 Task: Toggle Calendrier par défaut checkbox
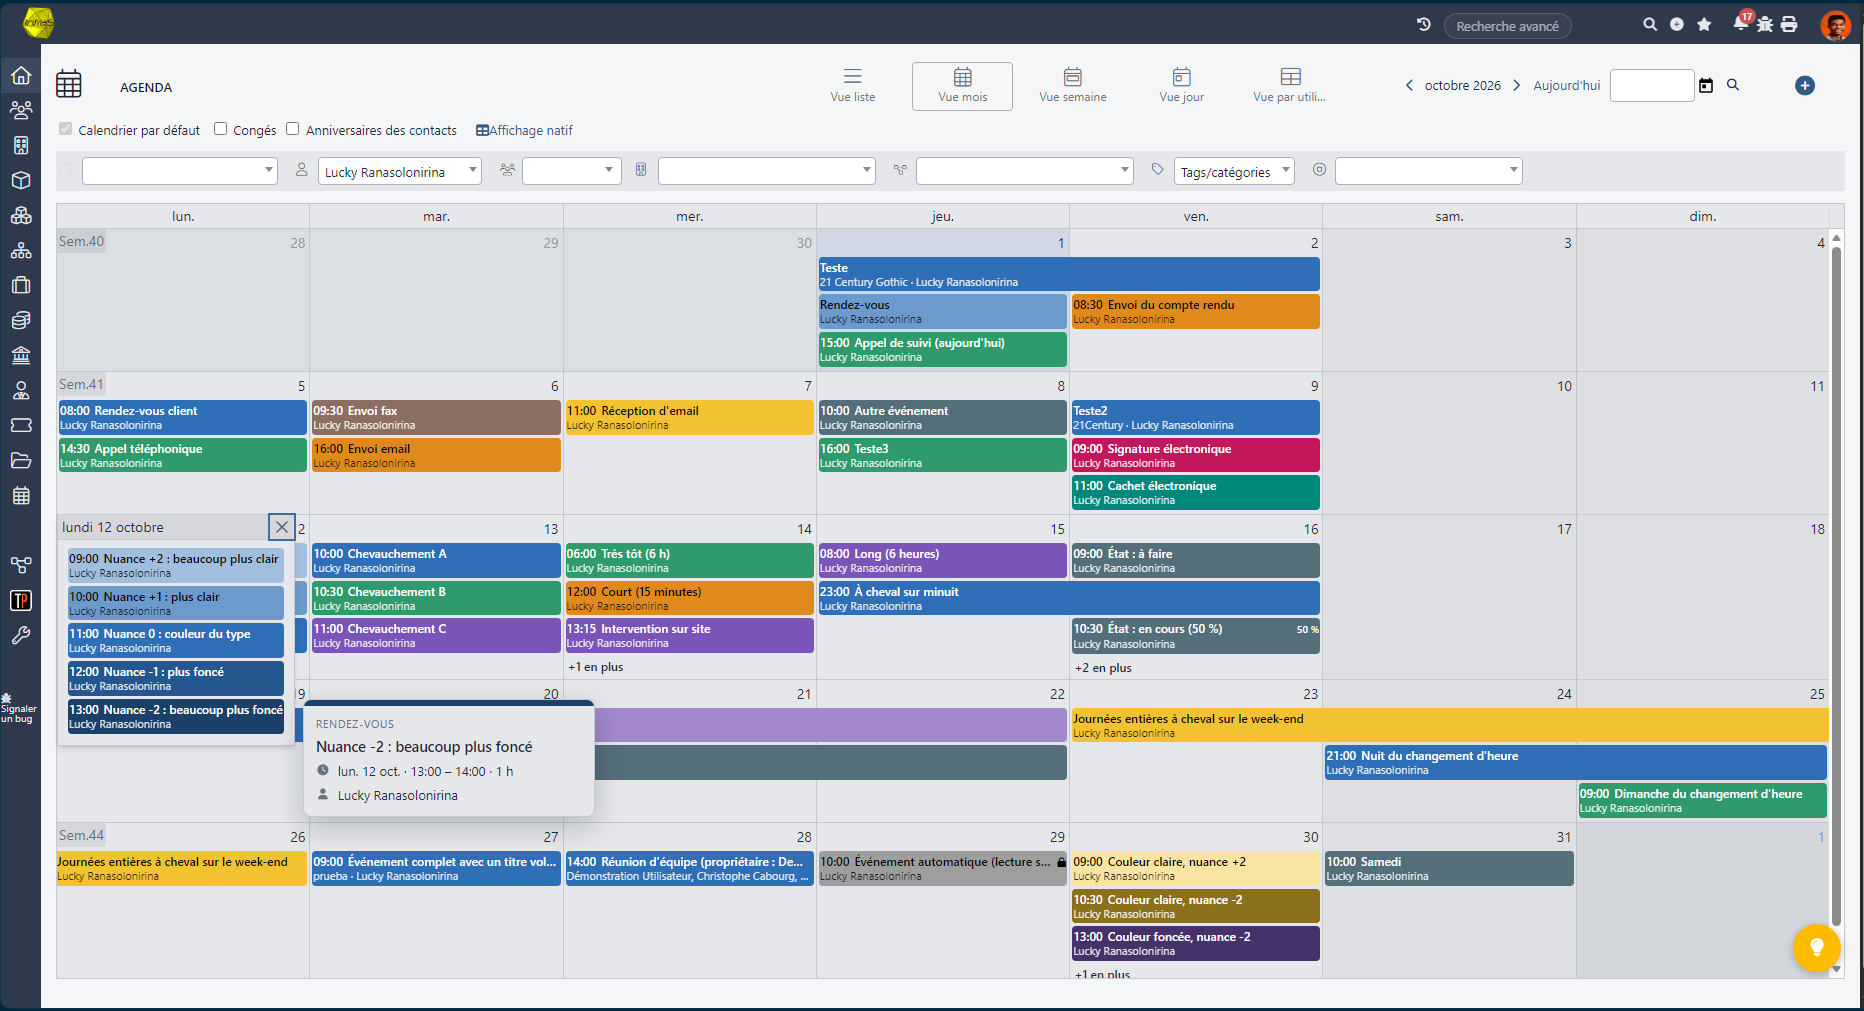tap(65, 129)
